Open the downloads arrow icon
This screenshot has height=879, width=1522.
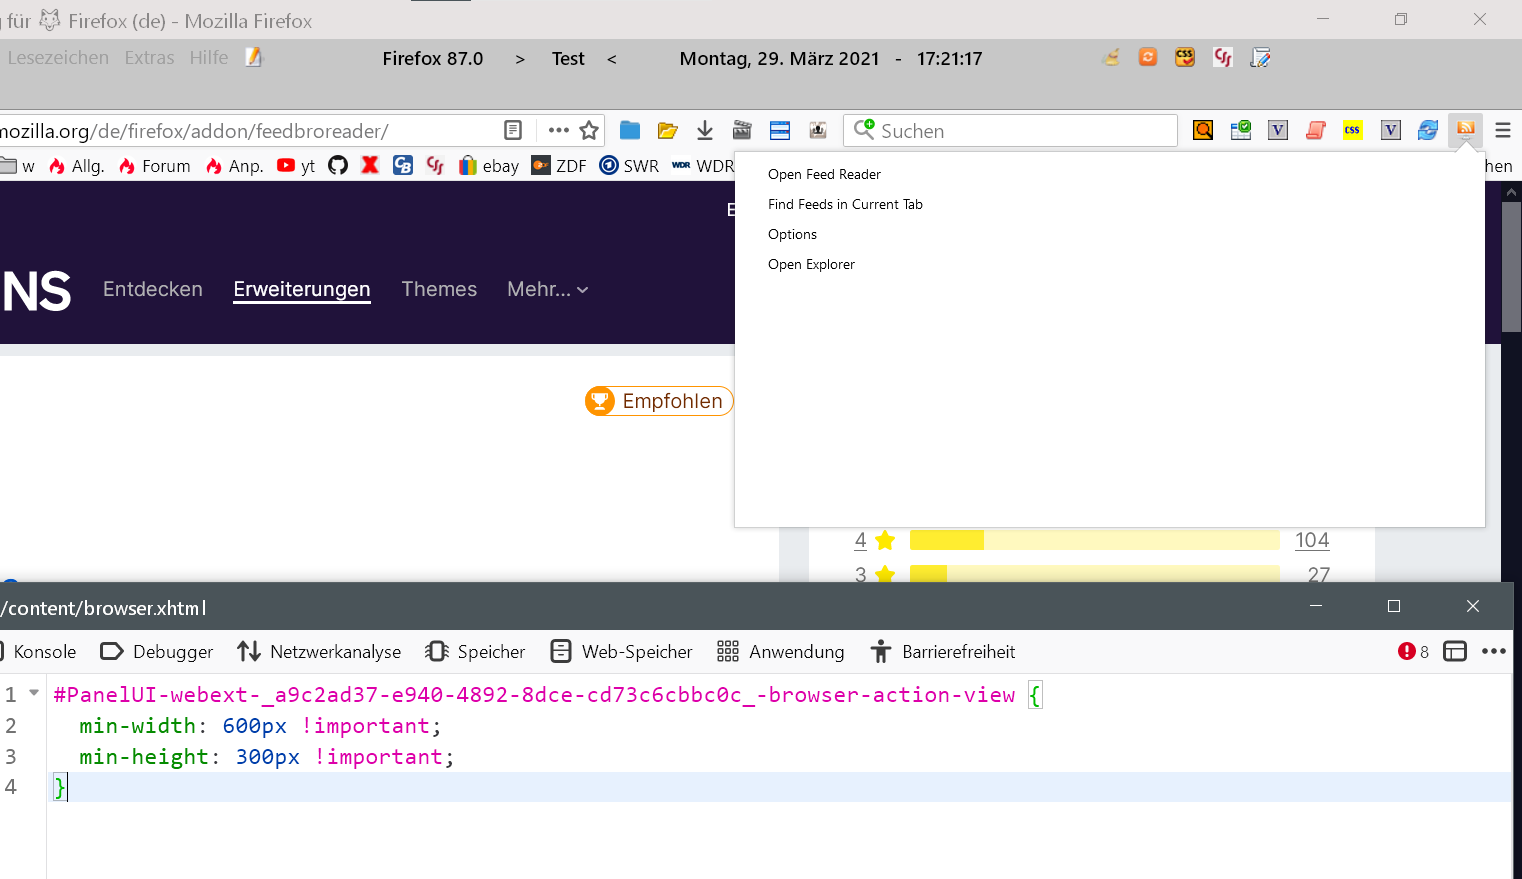click(705, 130)
